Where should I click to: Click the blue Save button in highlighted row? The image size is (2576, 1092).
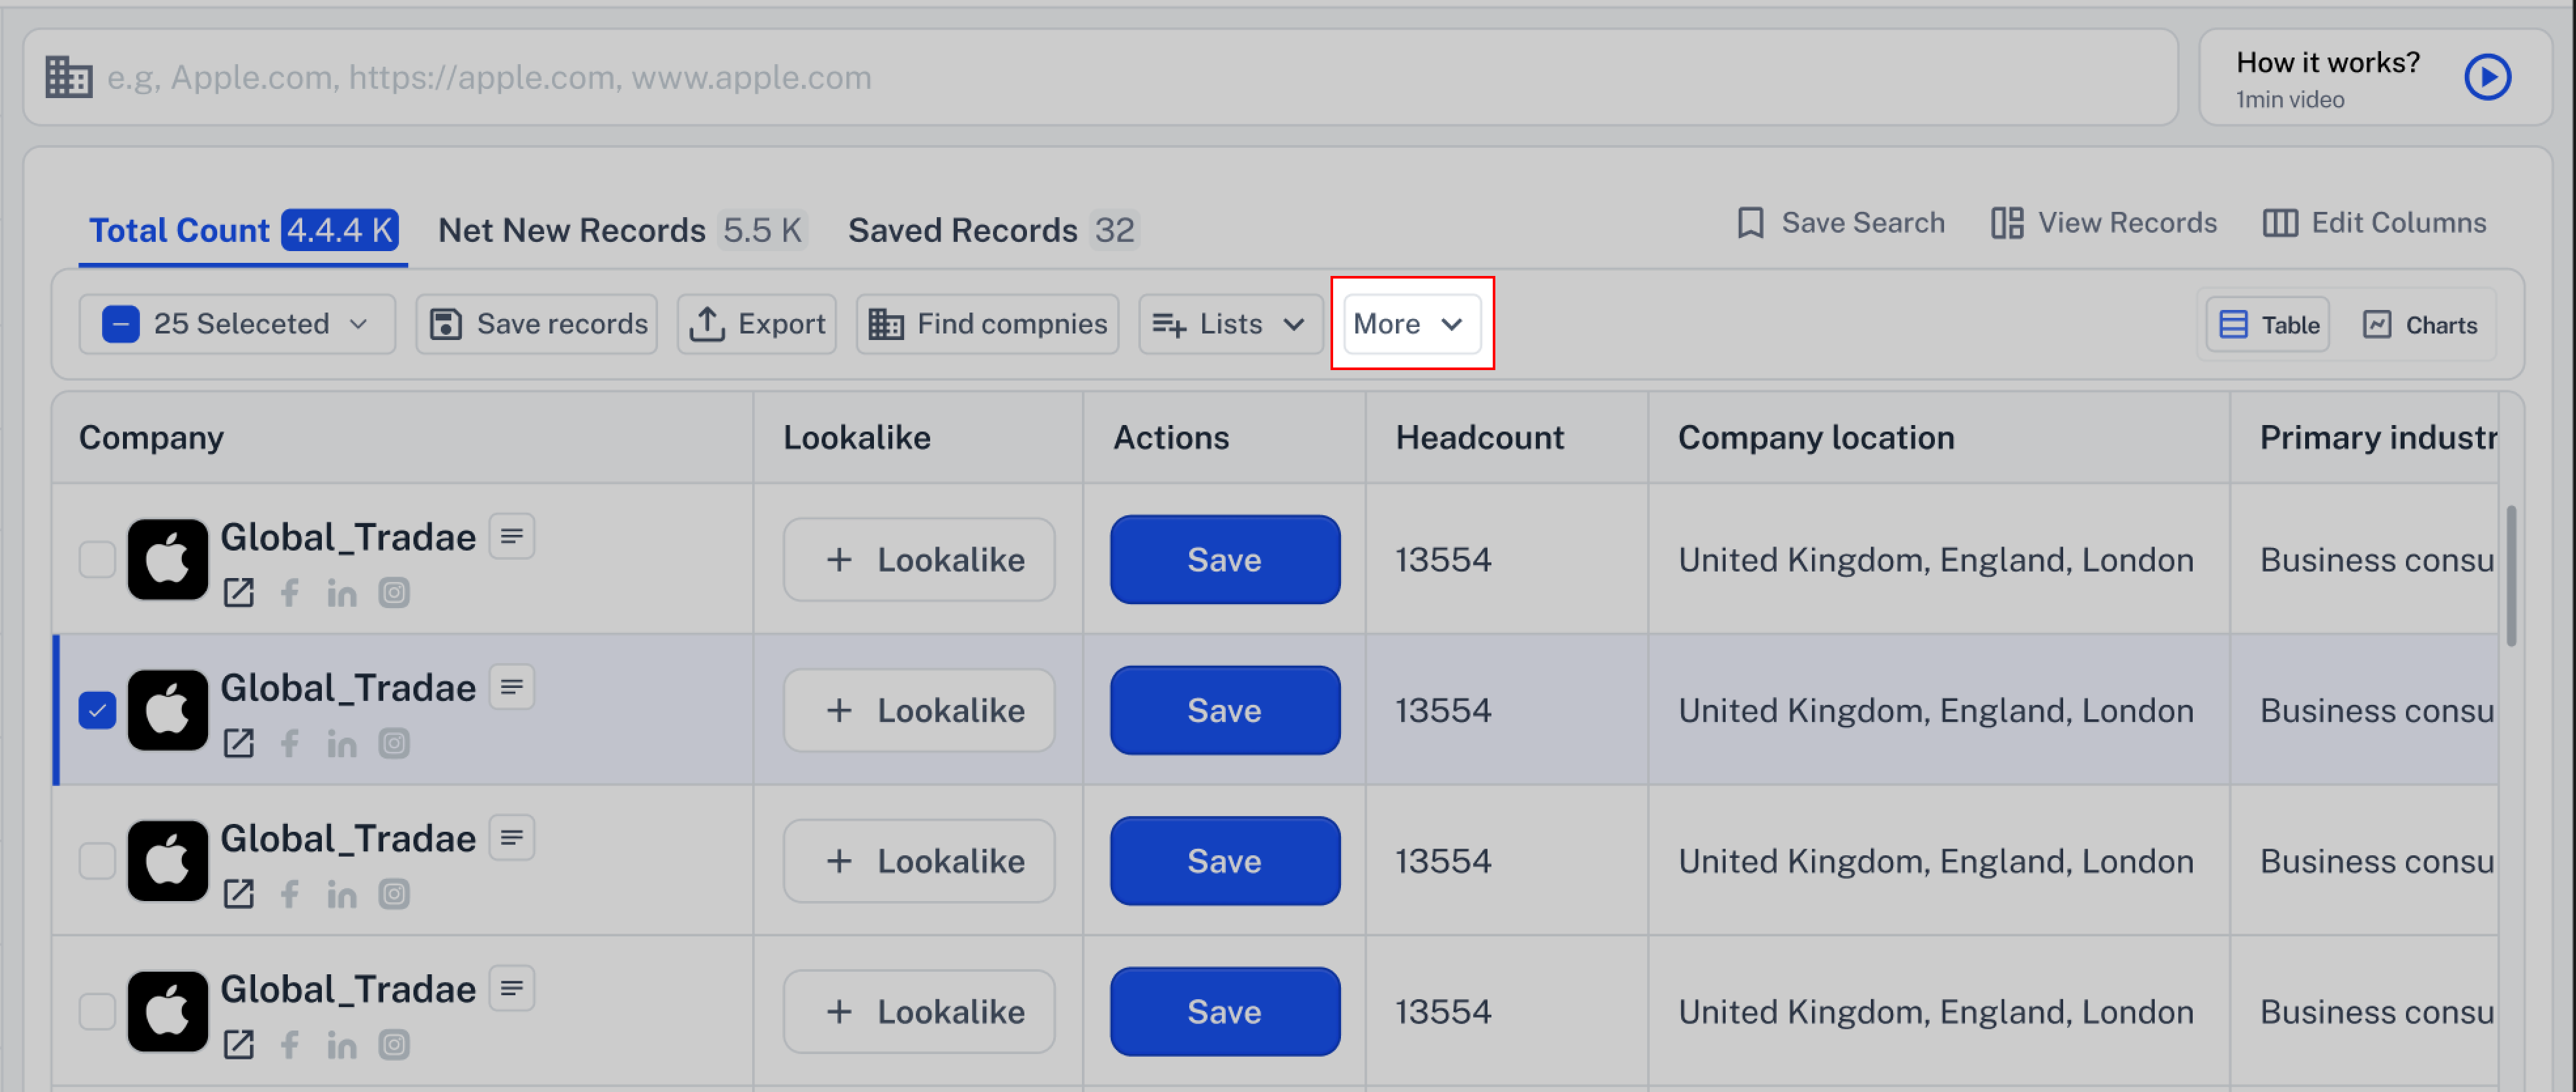pyautogui.click(x=1225, y=710)
